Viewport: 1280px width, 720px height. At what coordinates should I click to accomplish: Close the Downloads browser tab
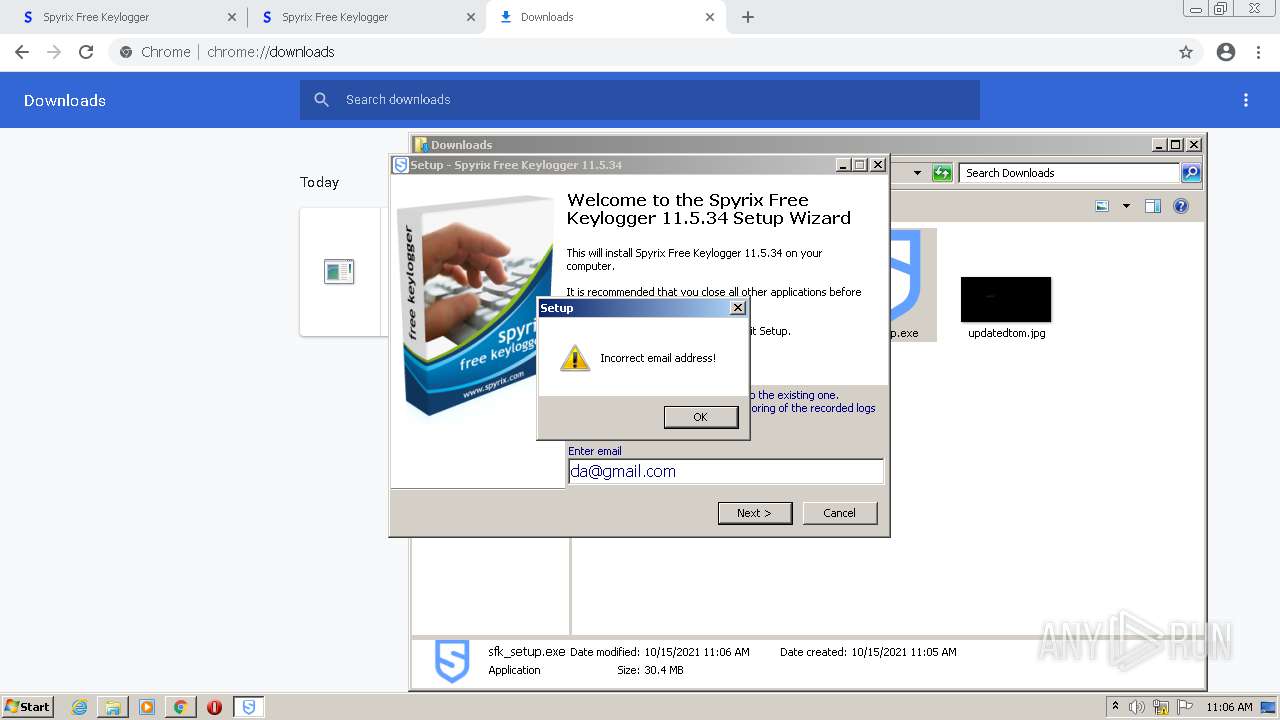pos(710,17)
